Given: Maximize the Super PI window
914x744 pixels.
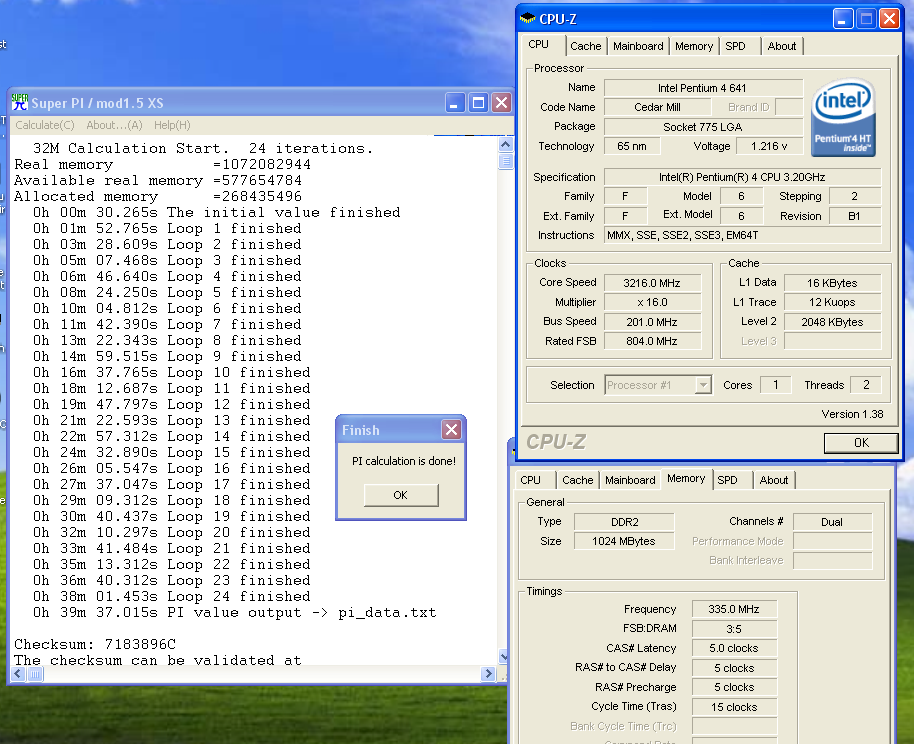Looking at the screenshot, I should [x=478, y=103].
